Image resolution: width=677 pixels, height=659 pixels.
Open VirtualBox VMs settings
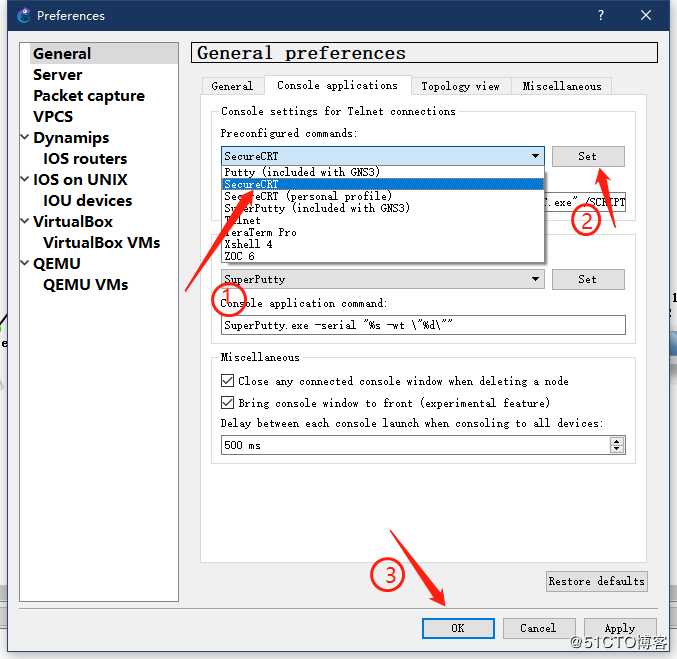click(101, 243)
